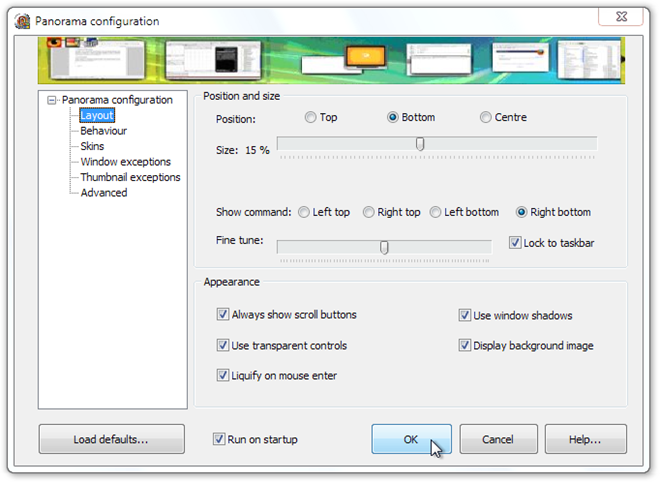The image size is (660, 482).
Task: Click the Cancel button
Action: tap(498, 439)
